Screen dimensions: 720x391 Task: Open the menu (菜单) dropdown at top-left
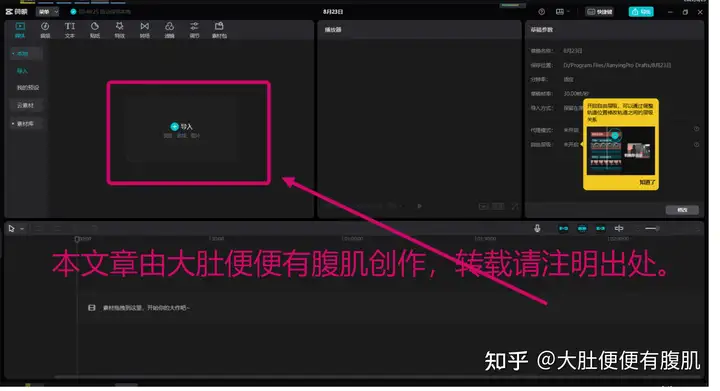(48, 11)
